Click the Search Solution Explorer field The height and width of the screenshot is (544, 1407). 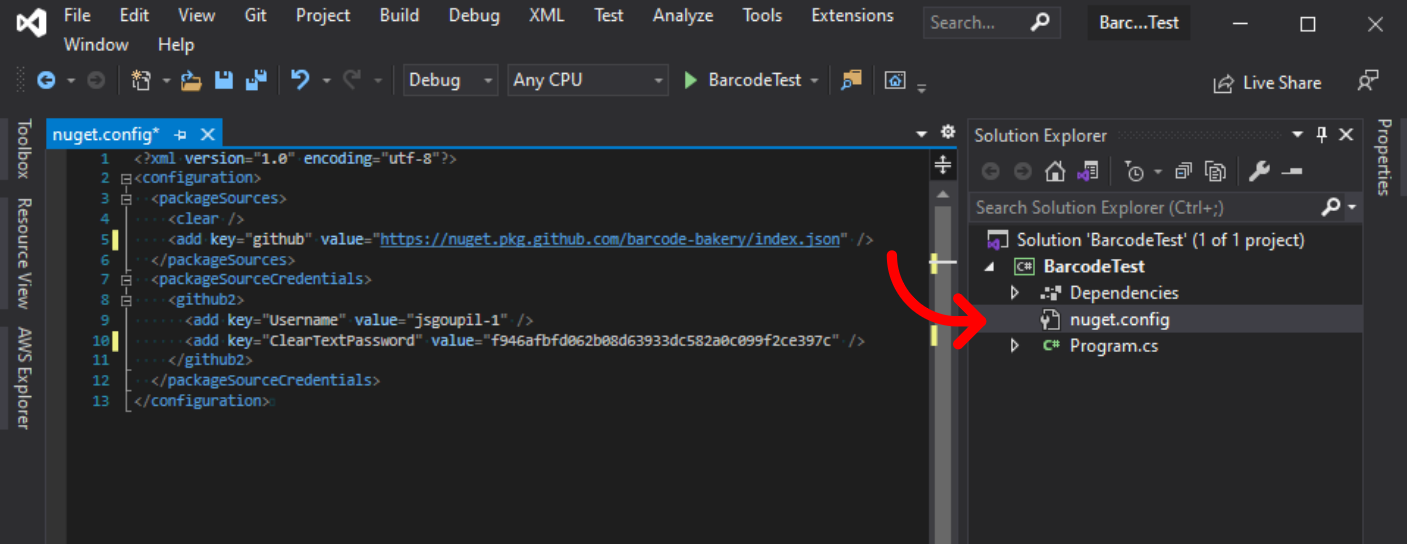pos(1147,207)
